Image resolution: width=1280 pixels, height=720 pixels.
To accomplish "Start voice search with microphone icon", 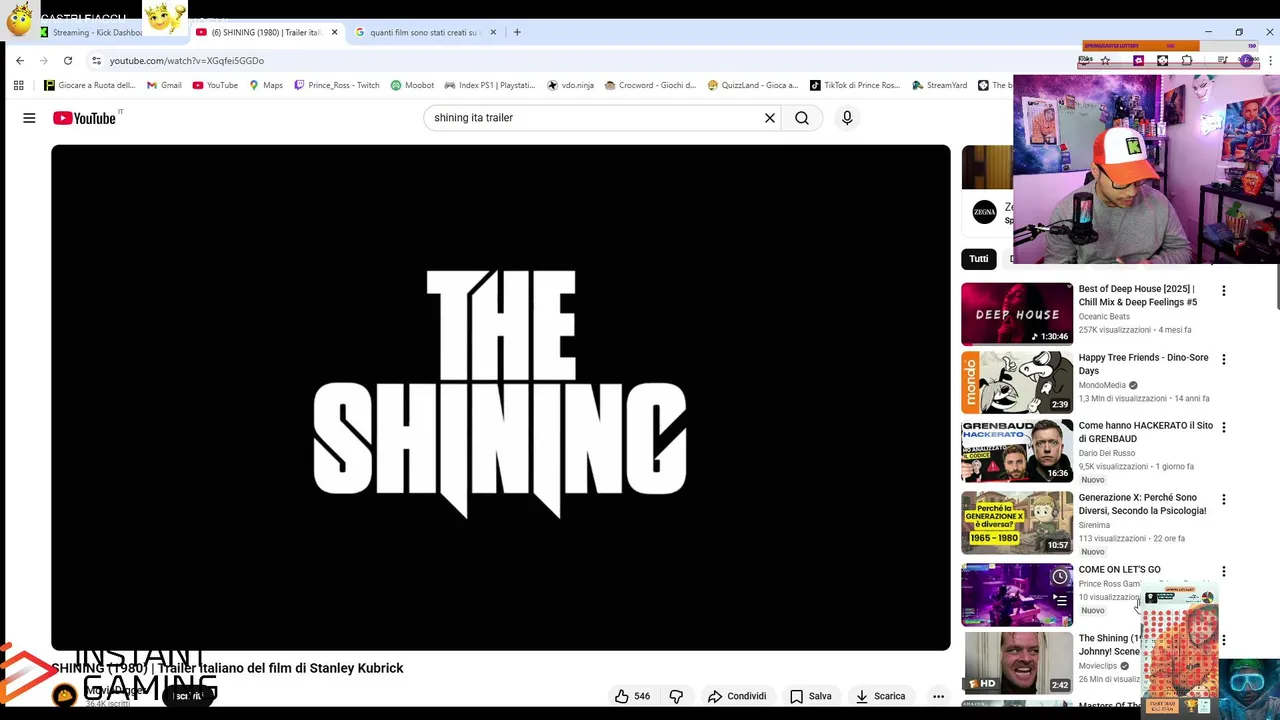I will coord(847,118).
